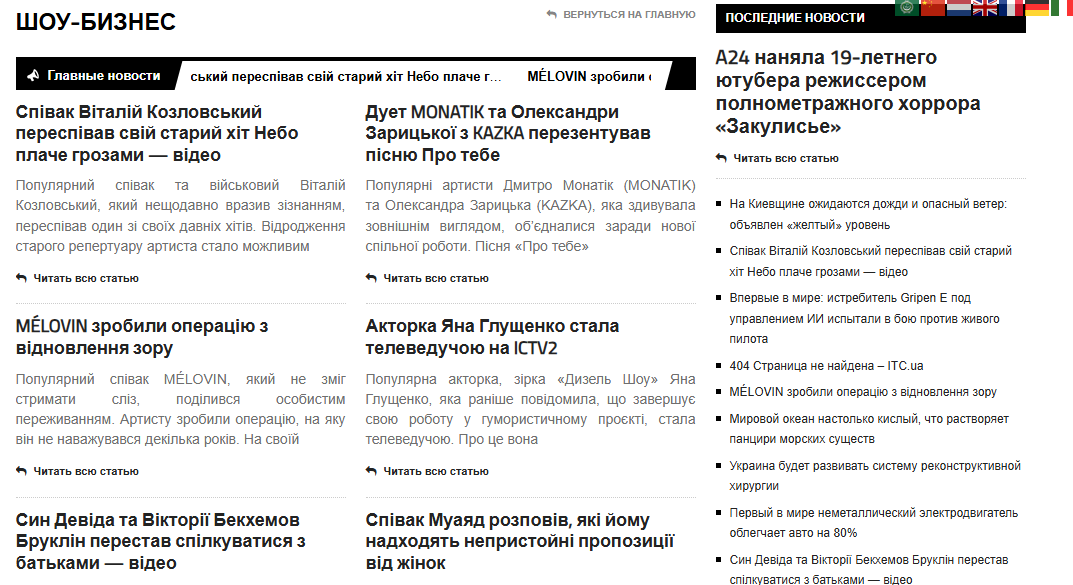
Task: Click the megaphone icon beside Главные новости
Action: 33,75
